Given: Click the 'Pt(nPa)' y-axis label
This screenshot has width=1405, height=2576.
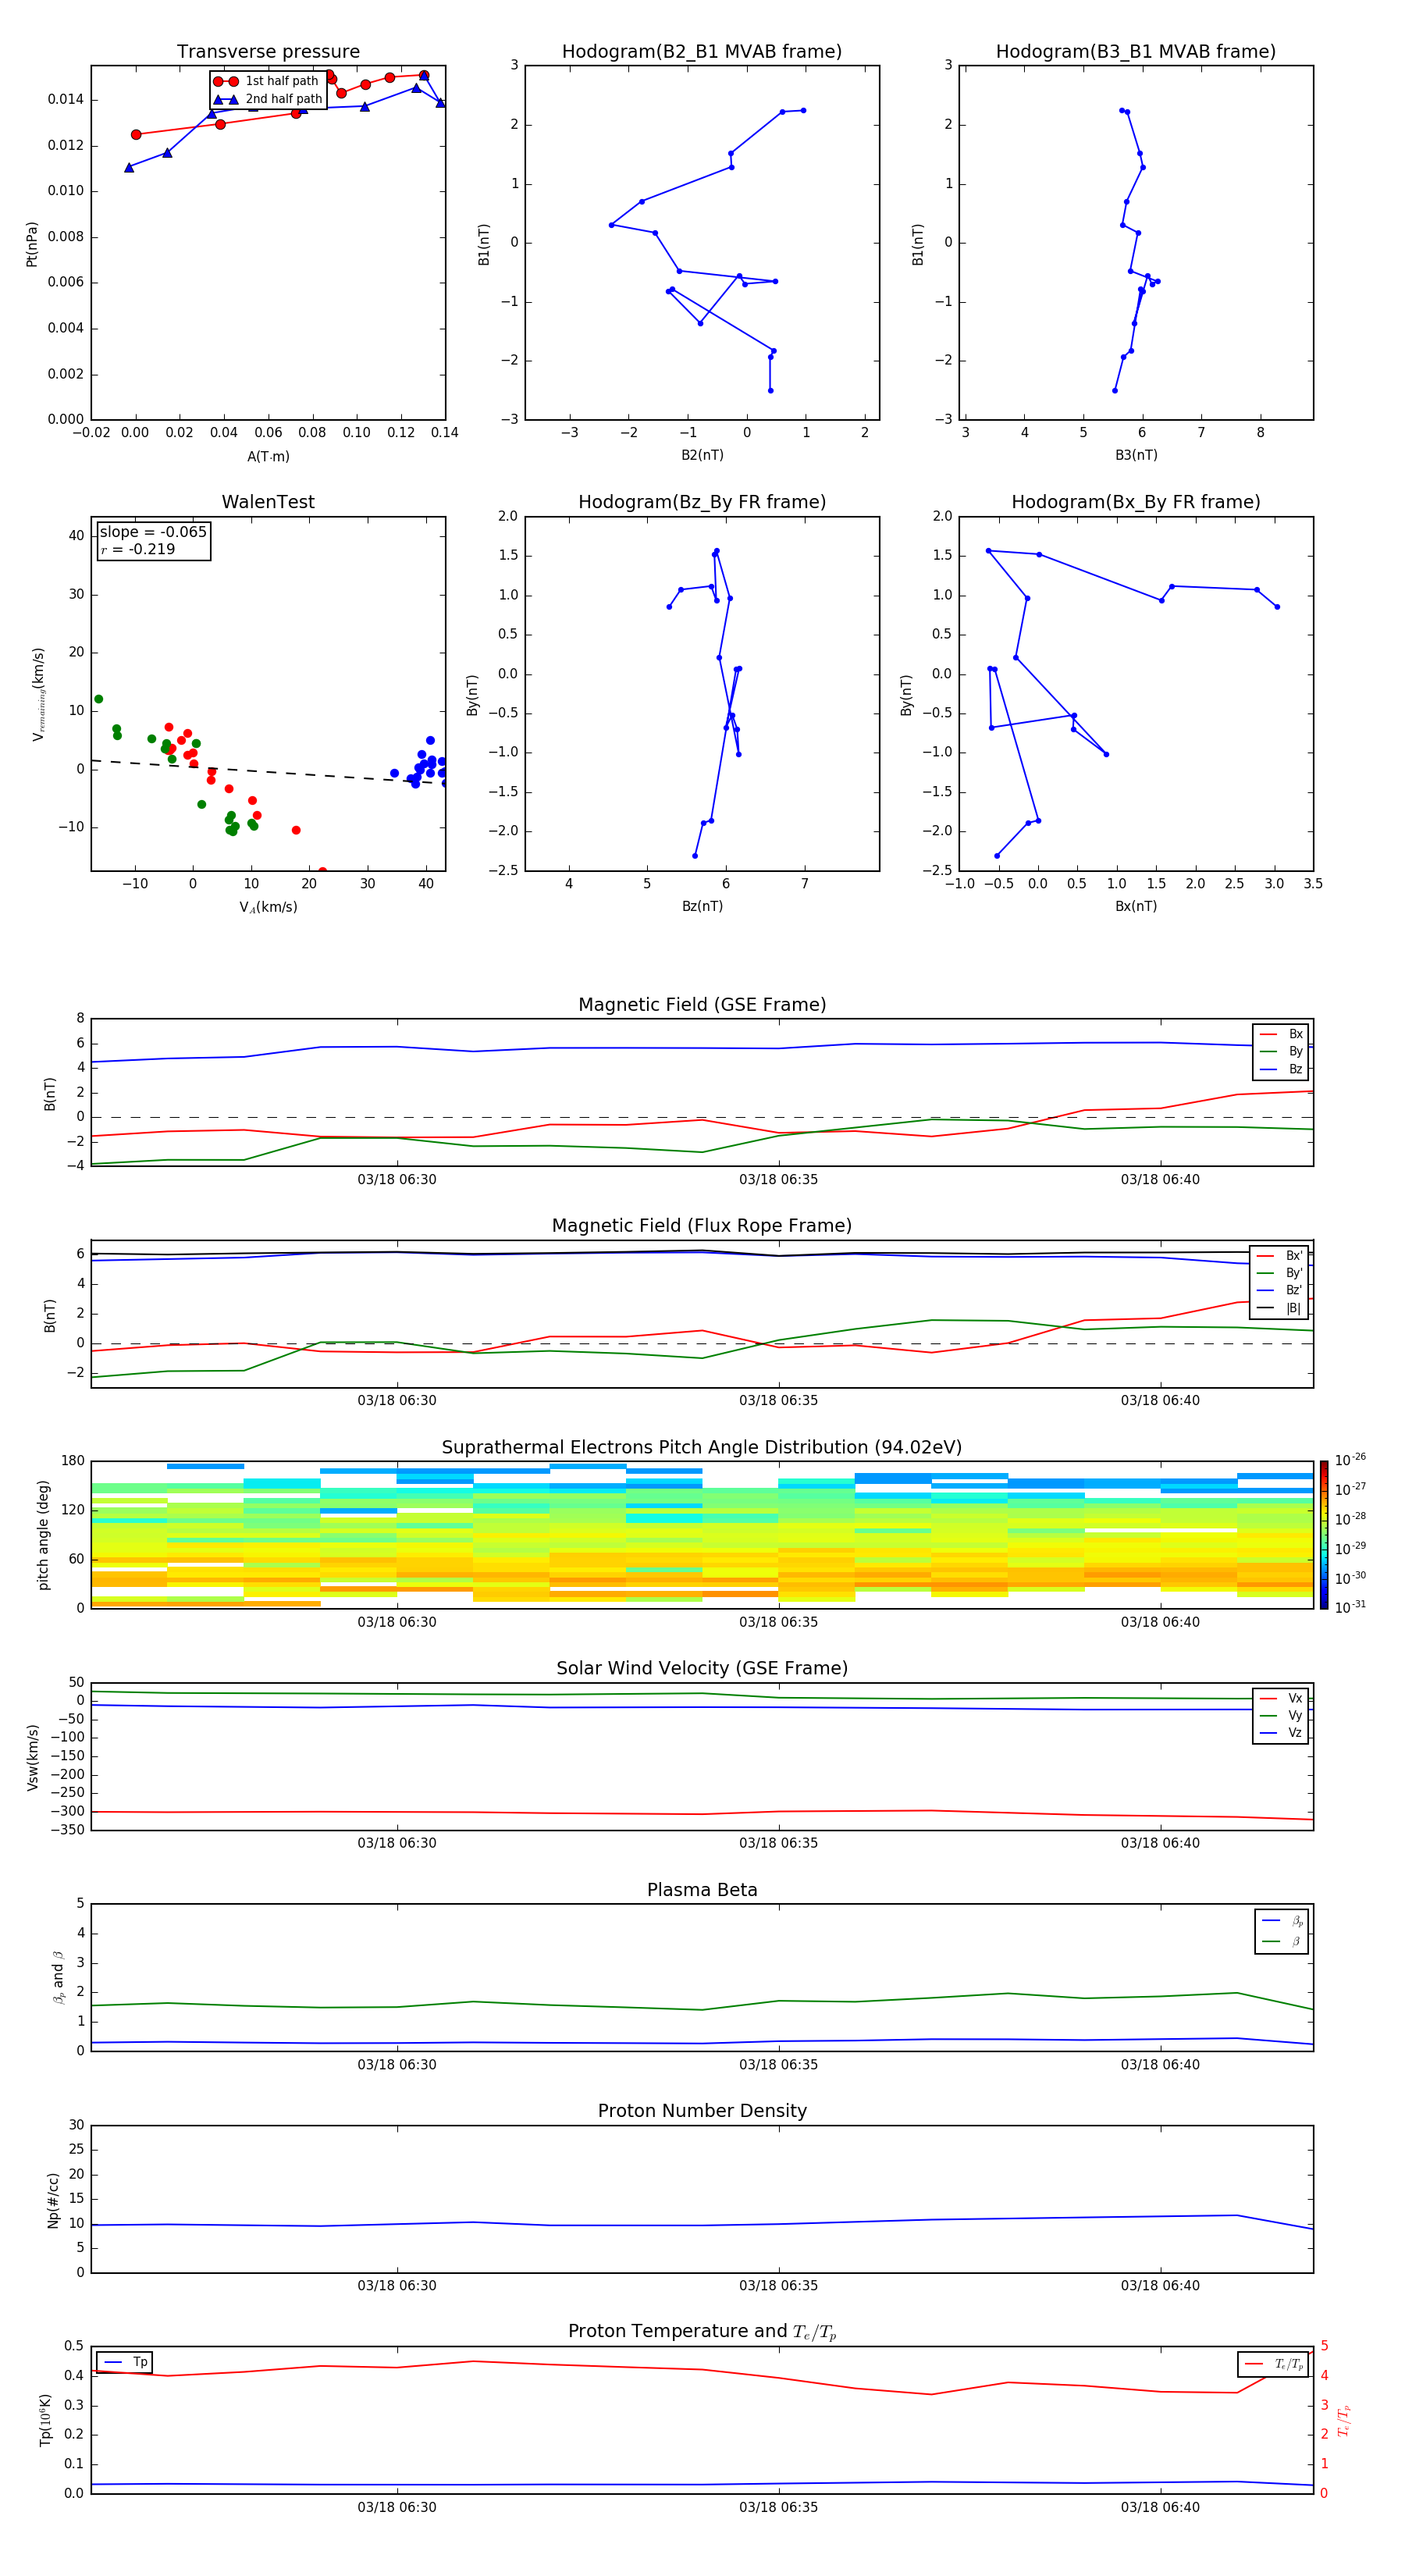Looking at the screenshot, I should (x=32, y=244).
